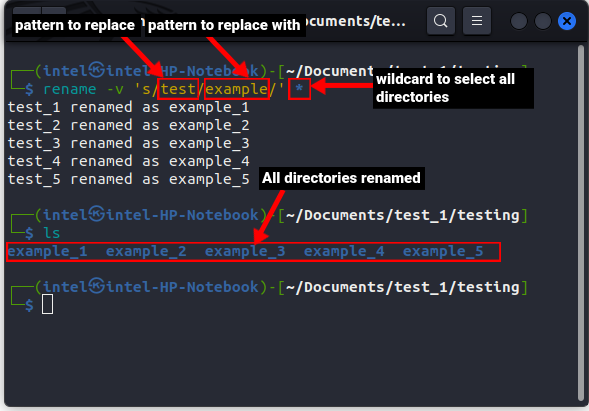Click the 'test_2 renamed as example_2' output line

[x=128, y=125]
